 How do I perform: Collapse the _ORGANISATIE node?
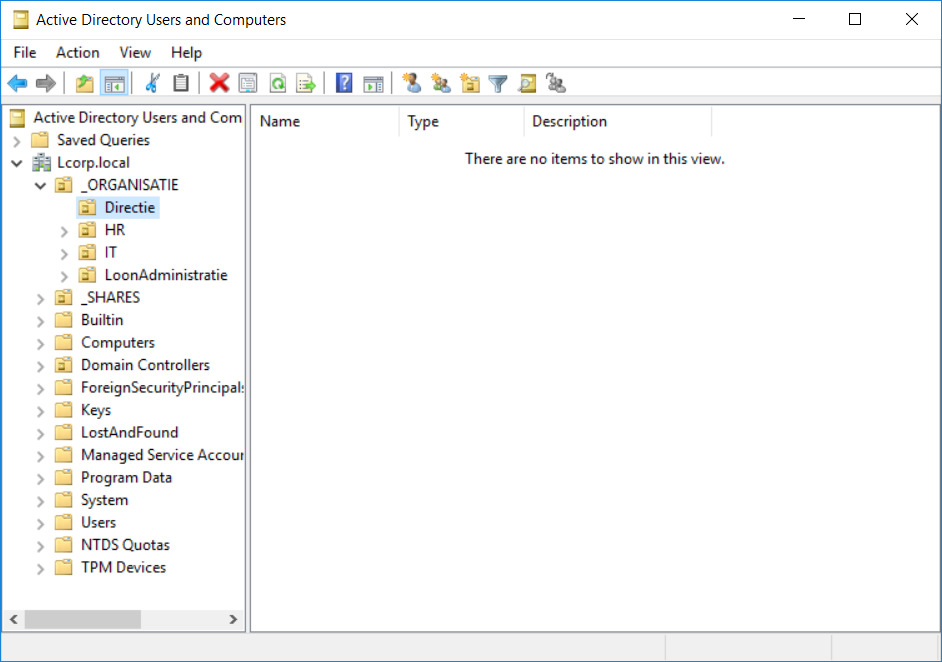point(40,186)
